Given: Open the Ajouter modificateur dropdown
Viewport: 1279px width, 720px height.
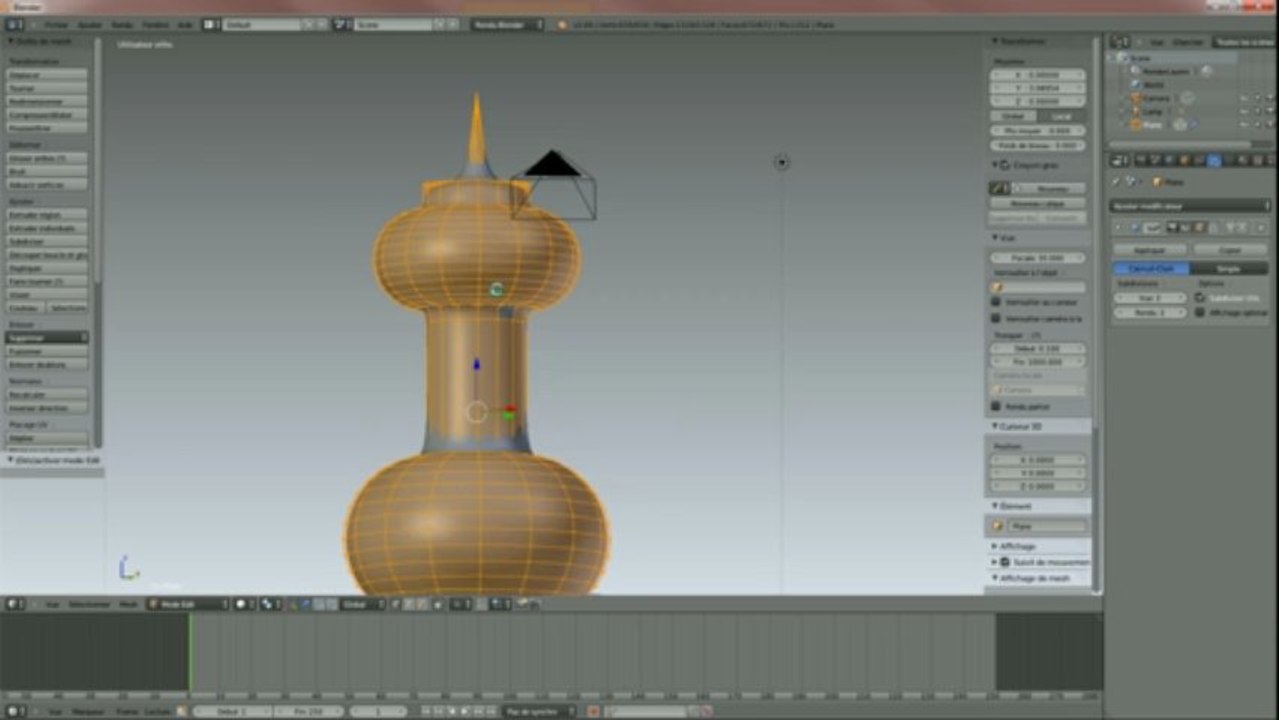Looking at the screenshot, I should point(1190,205).
